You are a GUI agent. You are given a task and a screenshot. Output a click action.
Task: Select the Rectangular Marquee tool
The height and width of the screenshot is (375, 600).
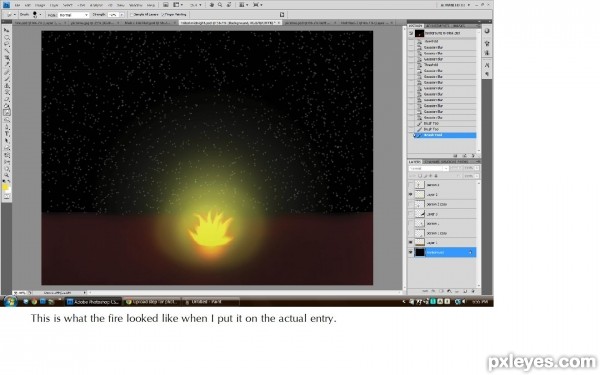coord(7,37)
